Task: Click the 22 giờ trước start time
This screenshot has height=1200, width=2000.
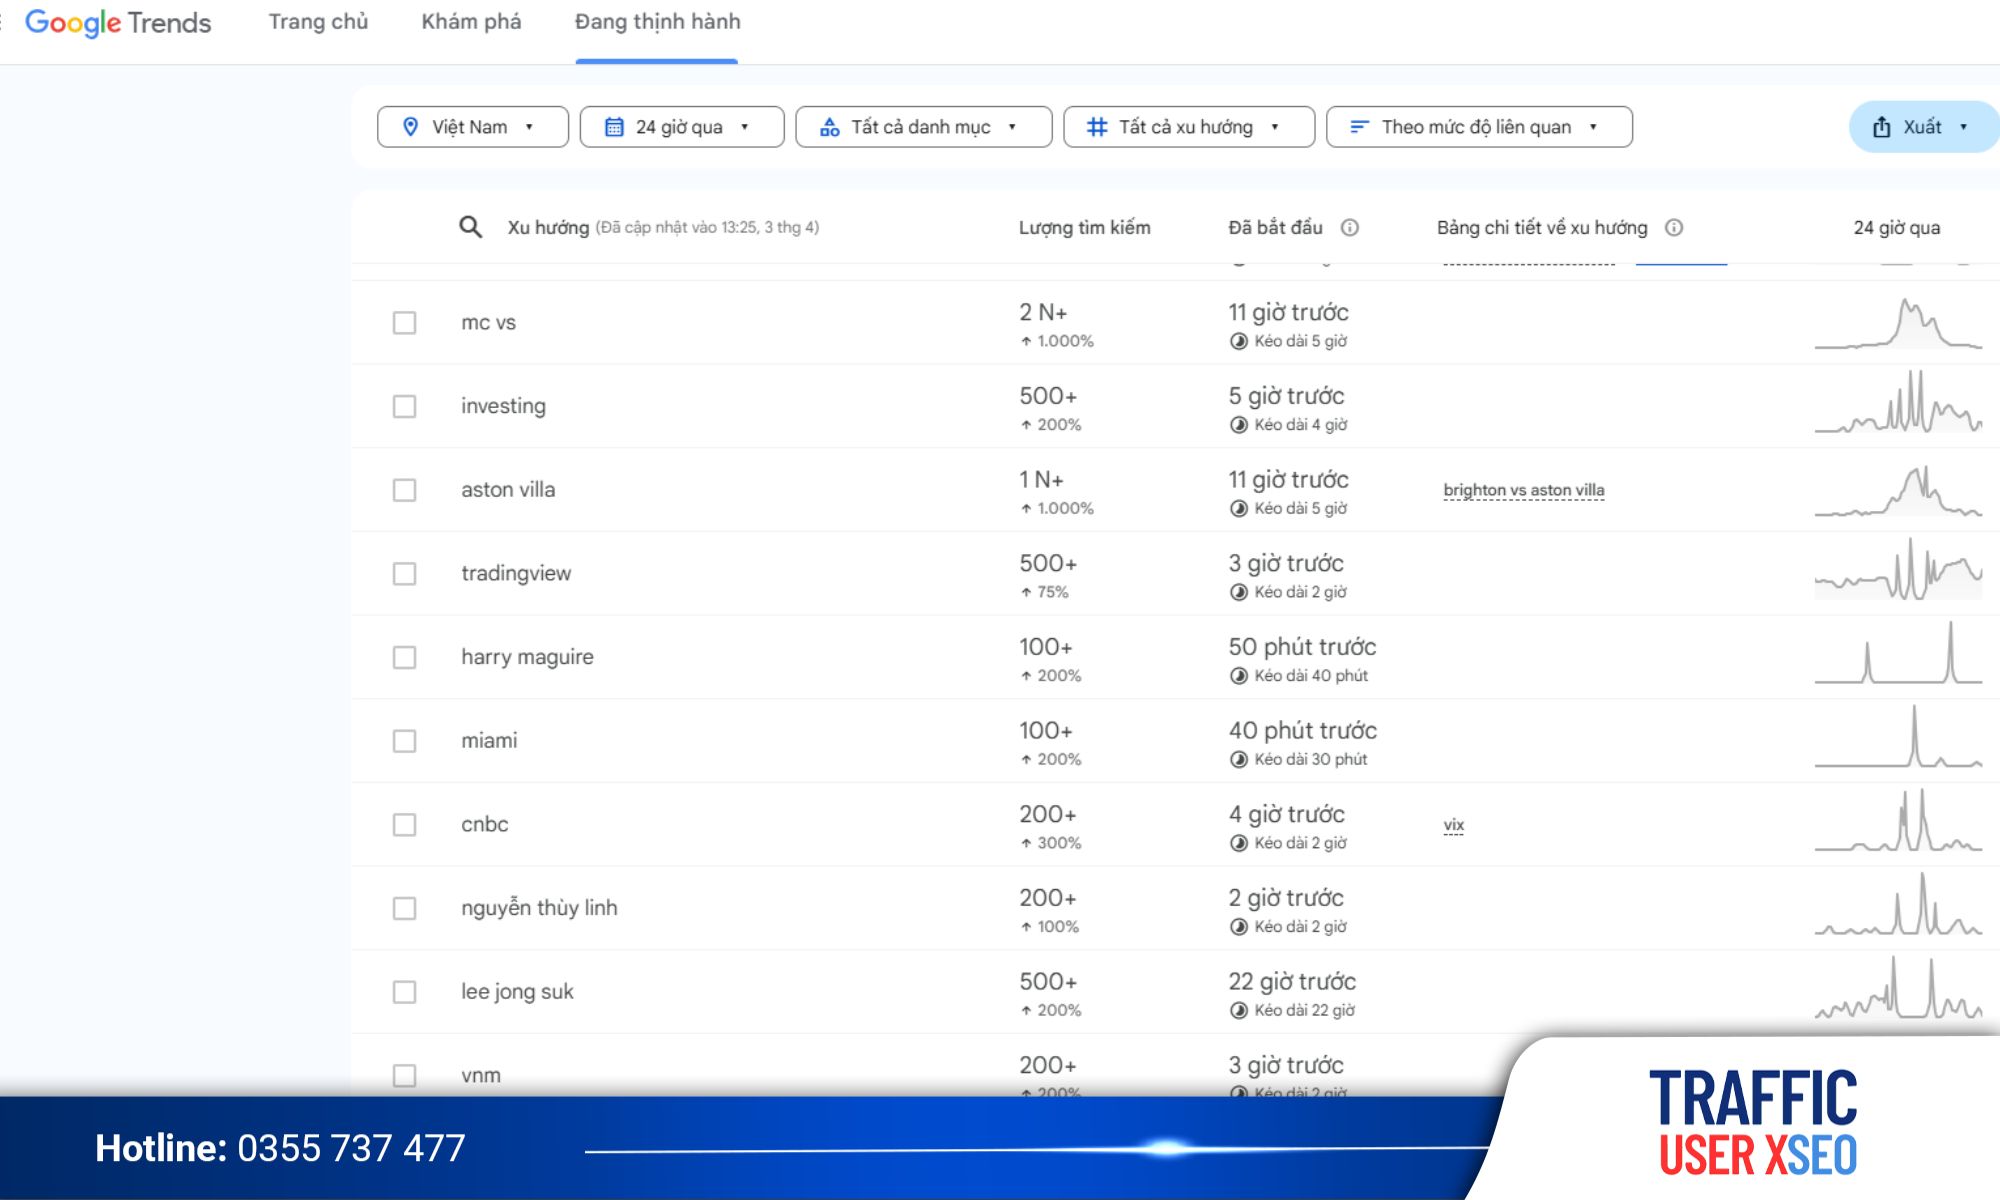Action: [1292, 981]
